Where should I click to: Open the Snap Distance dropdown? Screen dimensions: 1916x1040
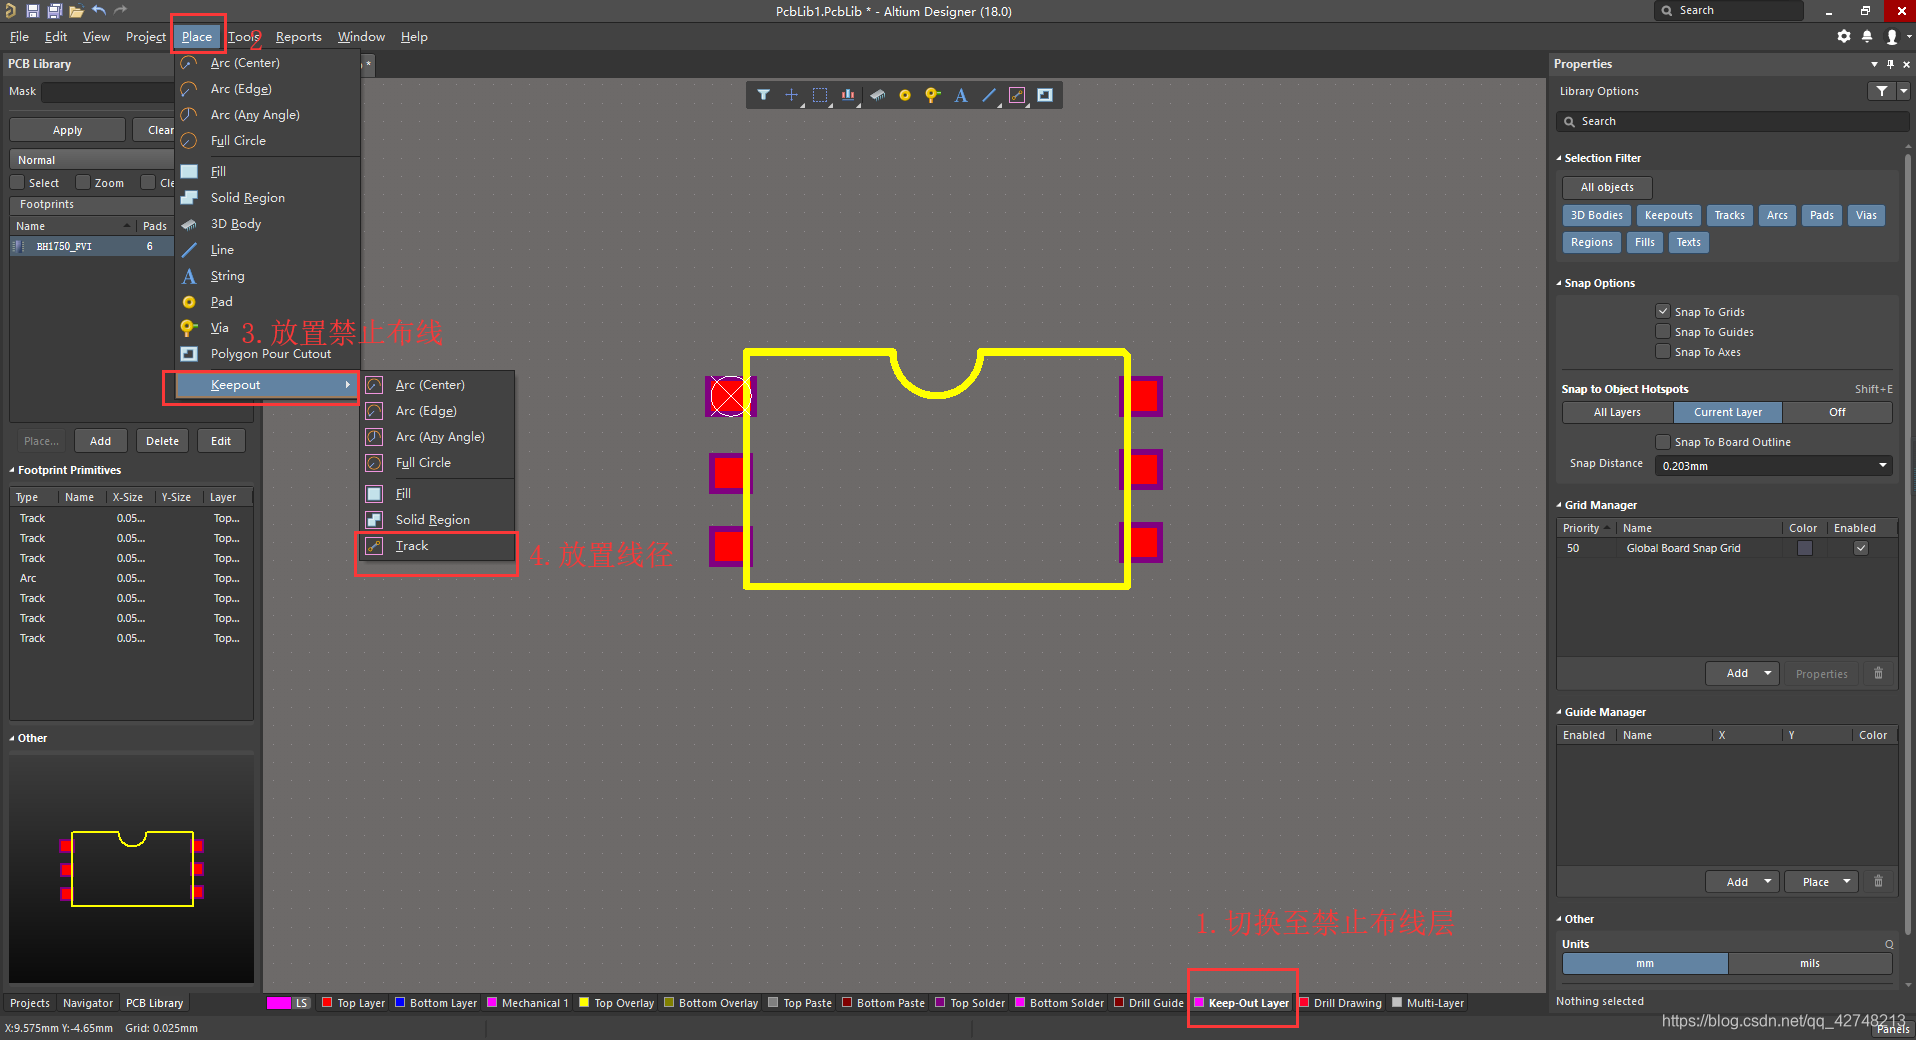[x=1882, y=465]
